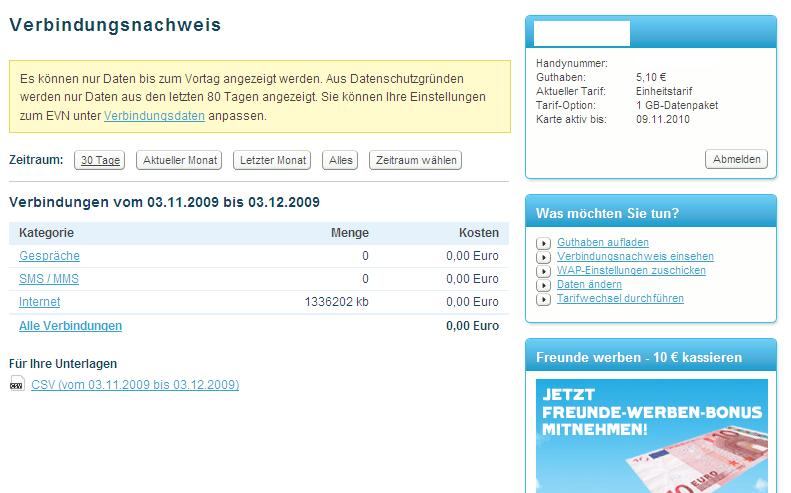Show connections for Letzter Monat

pyautogui.click(x=272, y=160)
